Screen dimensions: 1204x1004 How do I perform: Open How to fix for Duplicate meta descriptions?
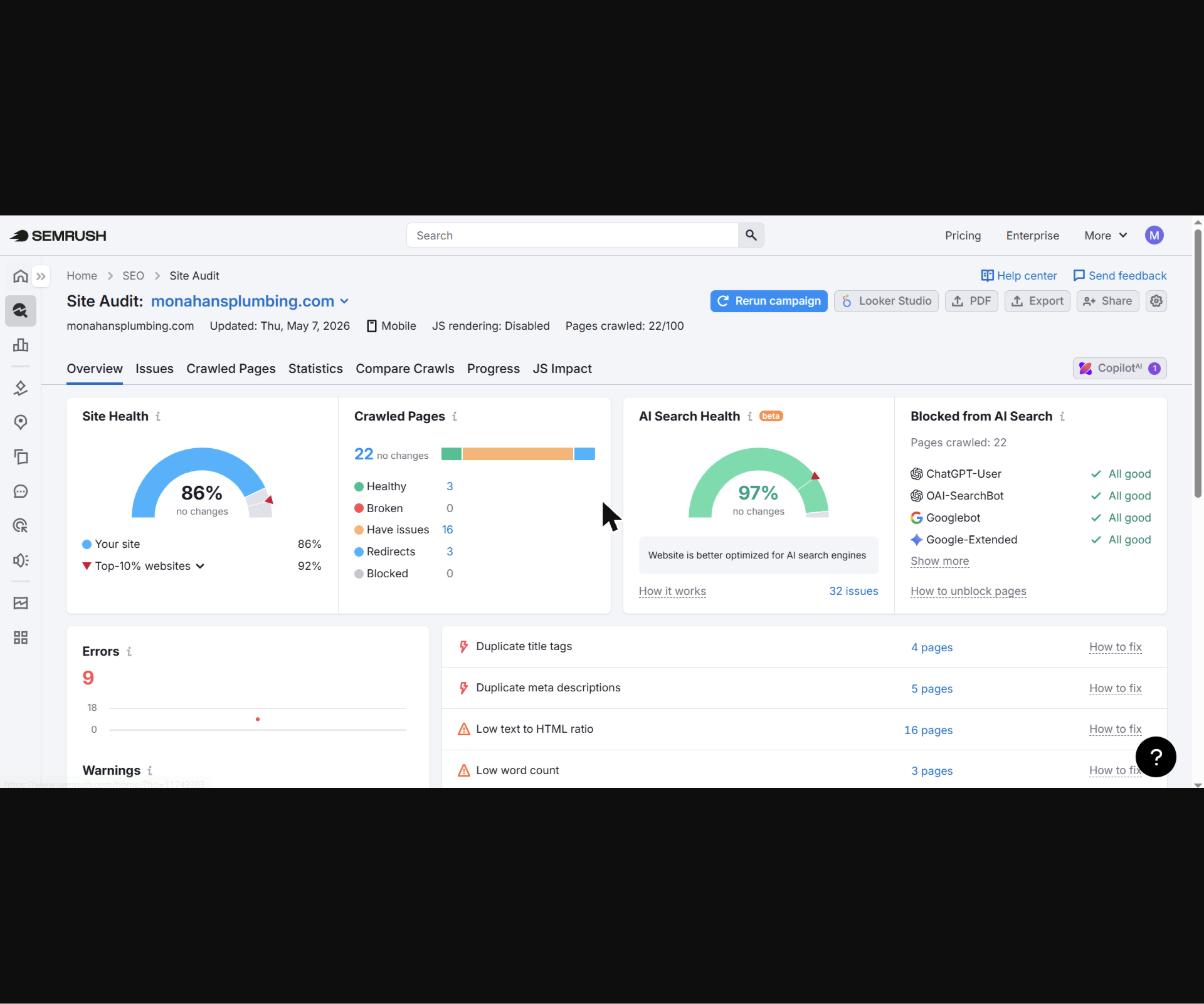point(1115,688)
